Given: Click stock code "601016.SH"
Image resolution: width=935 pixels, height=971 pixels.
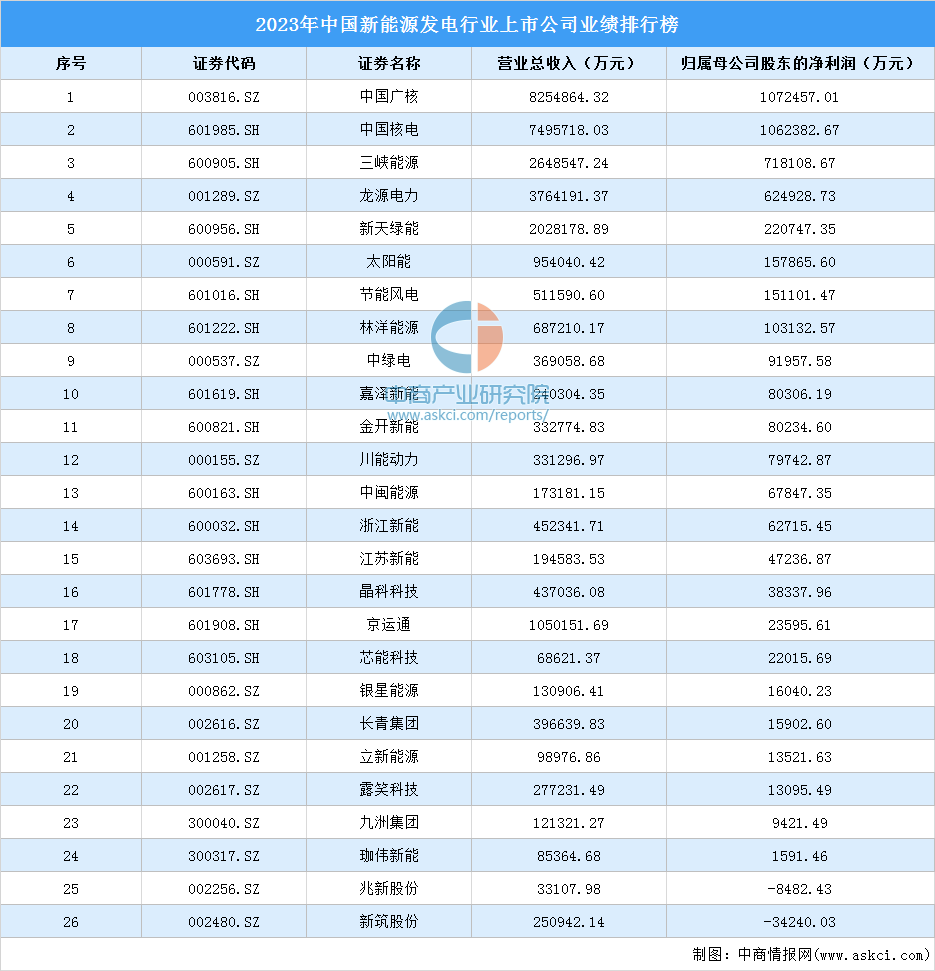Looking at the screenshot, I should (224, 295).
